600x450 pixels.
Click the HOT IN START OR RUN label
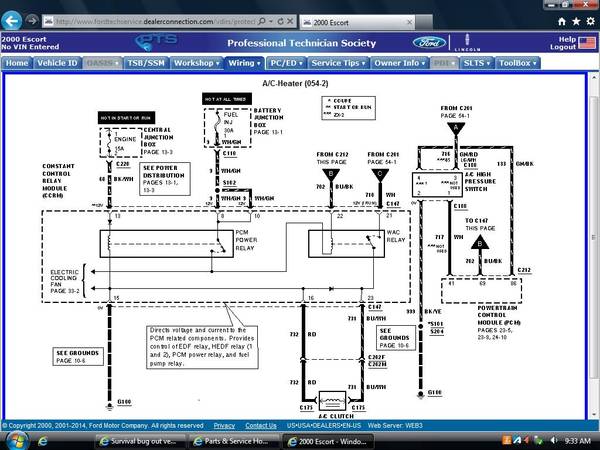click(x=126, y=118)
